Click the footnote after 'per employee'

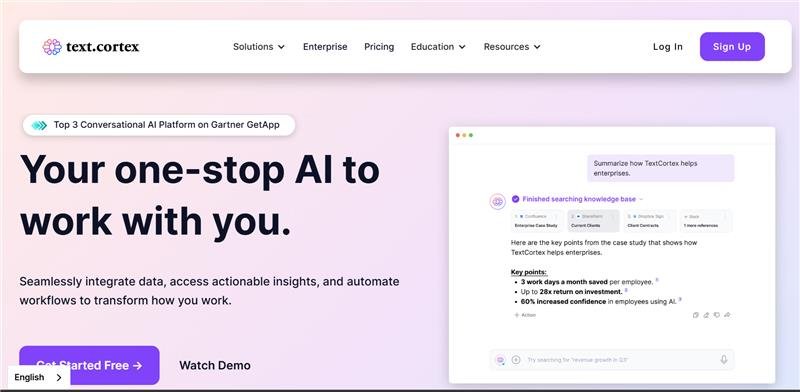pos(657,280)
